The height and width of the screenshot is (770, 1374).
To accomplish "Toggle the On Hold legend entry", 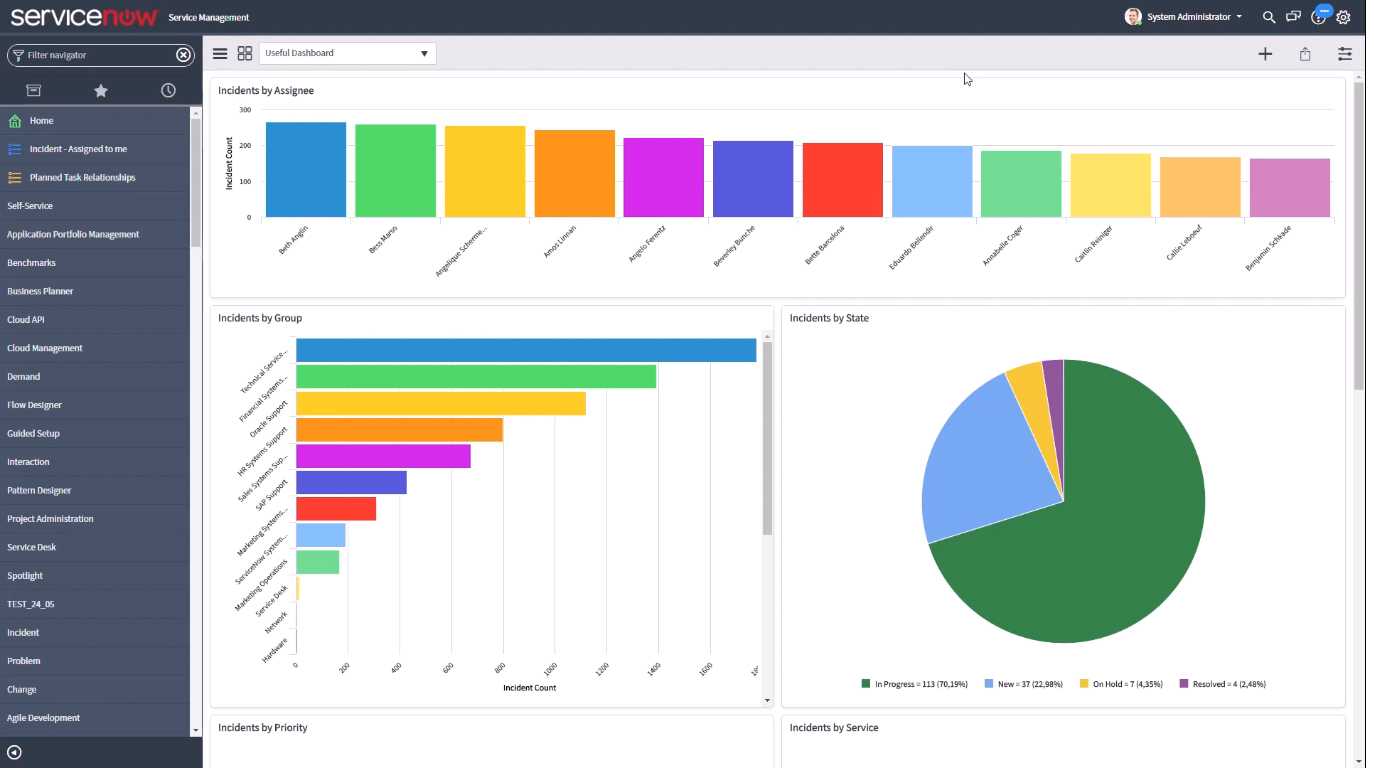I will pos(1115,684).
